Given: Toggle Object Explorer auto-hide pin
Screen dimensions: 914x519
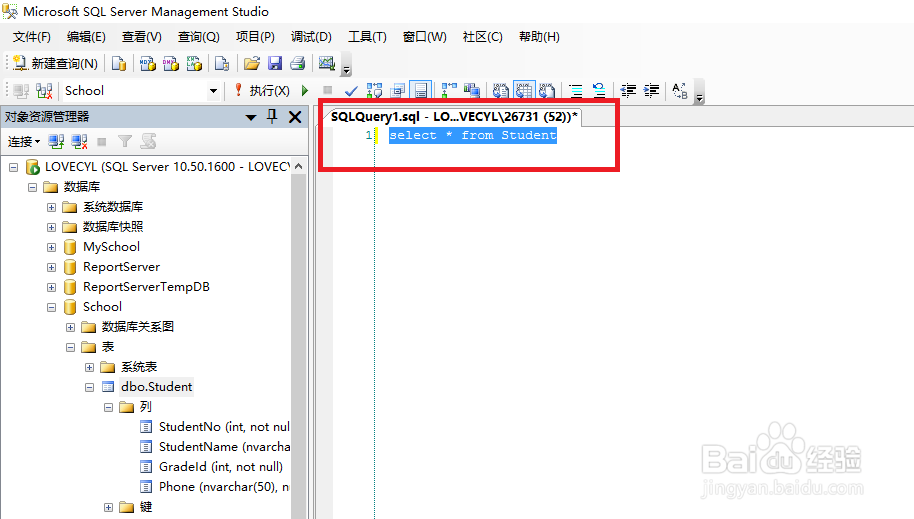Looking at the screenshot, I should coord(272,117).
